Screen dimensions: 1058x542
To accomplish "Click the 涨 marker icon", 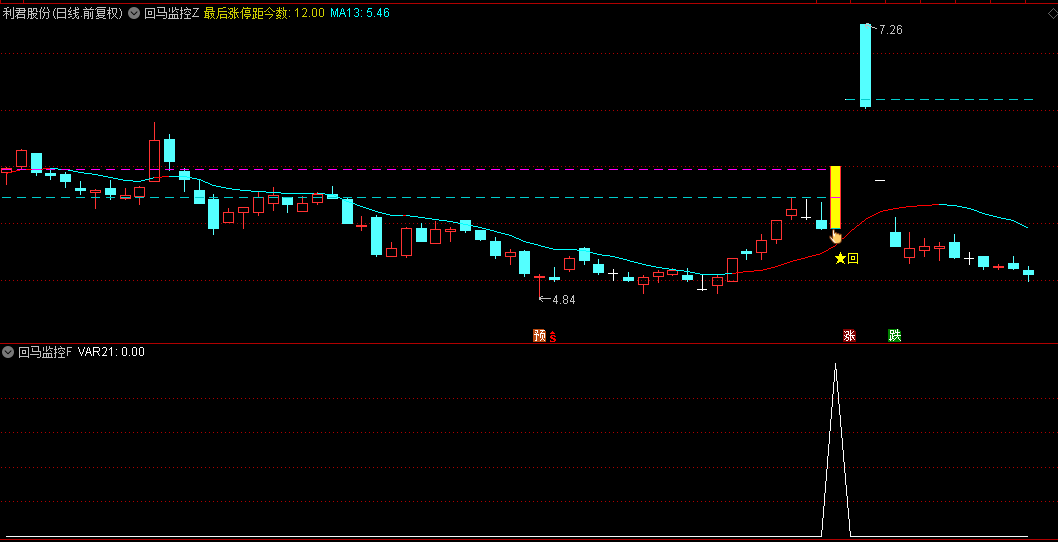I will point(849,335).
